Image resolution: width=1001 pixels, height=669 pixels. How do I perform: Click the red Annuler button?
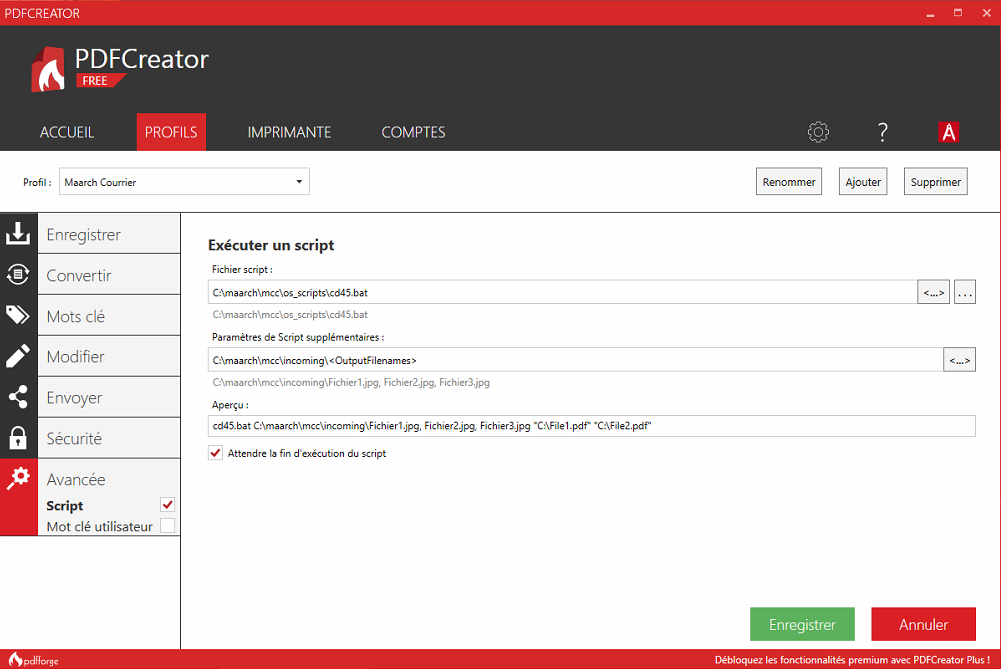[923, 624]
